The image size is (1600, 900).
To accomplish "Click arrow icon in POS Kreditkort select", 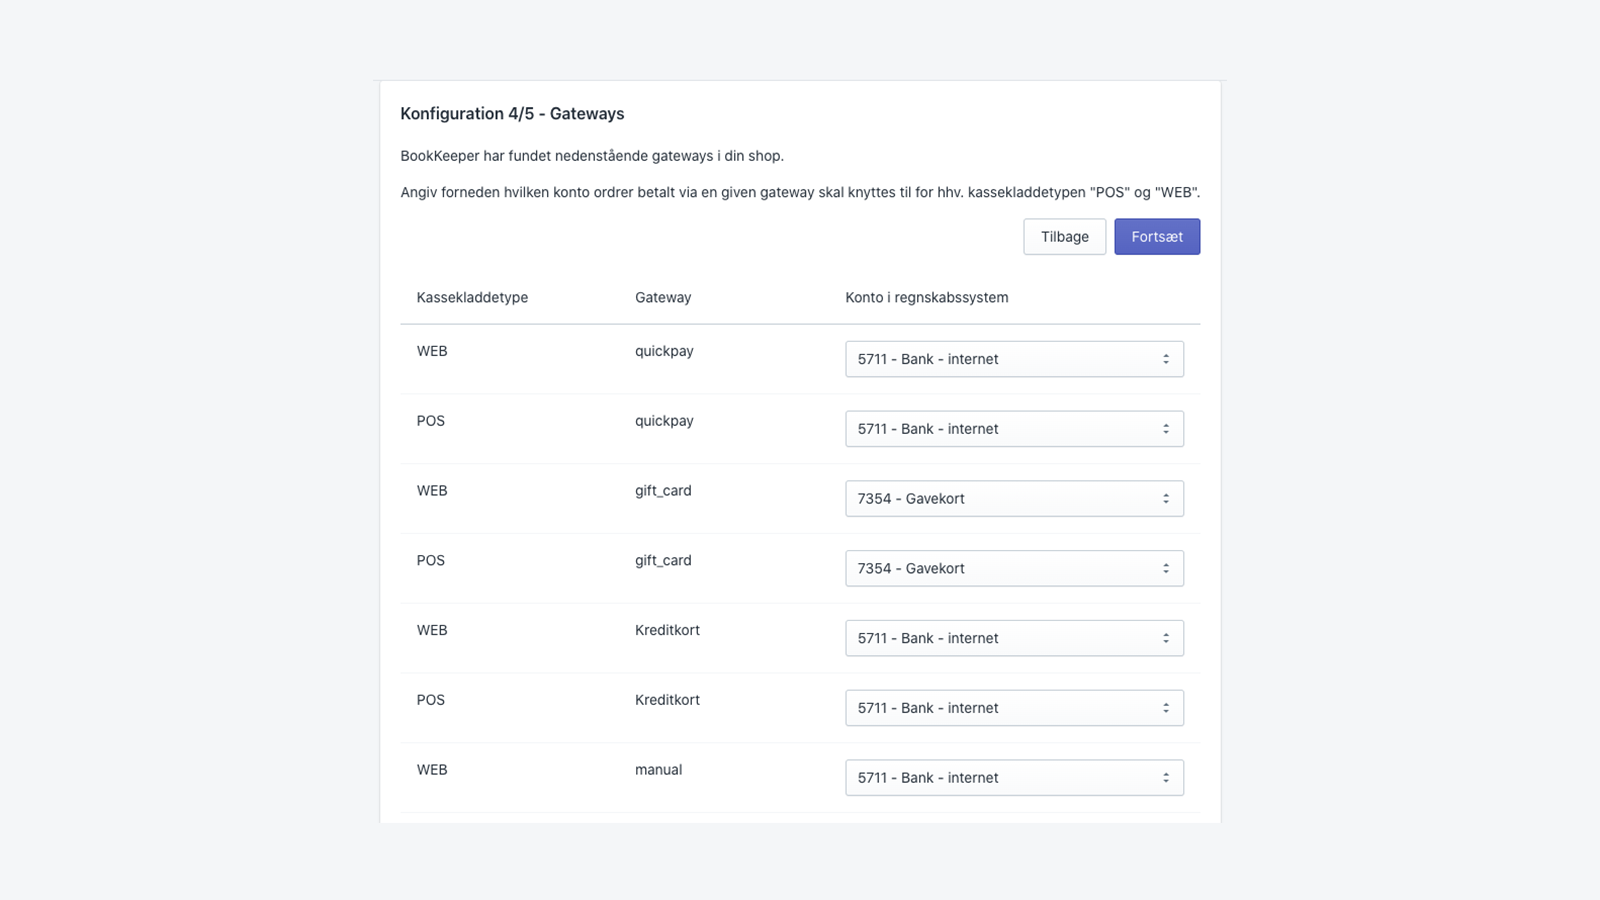I will coord(1166,708).
